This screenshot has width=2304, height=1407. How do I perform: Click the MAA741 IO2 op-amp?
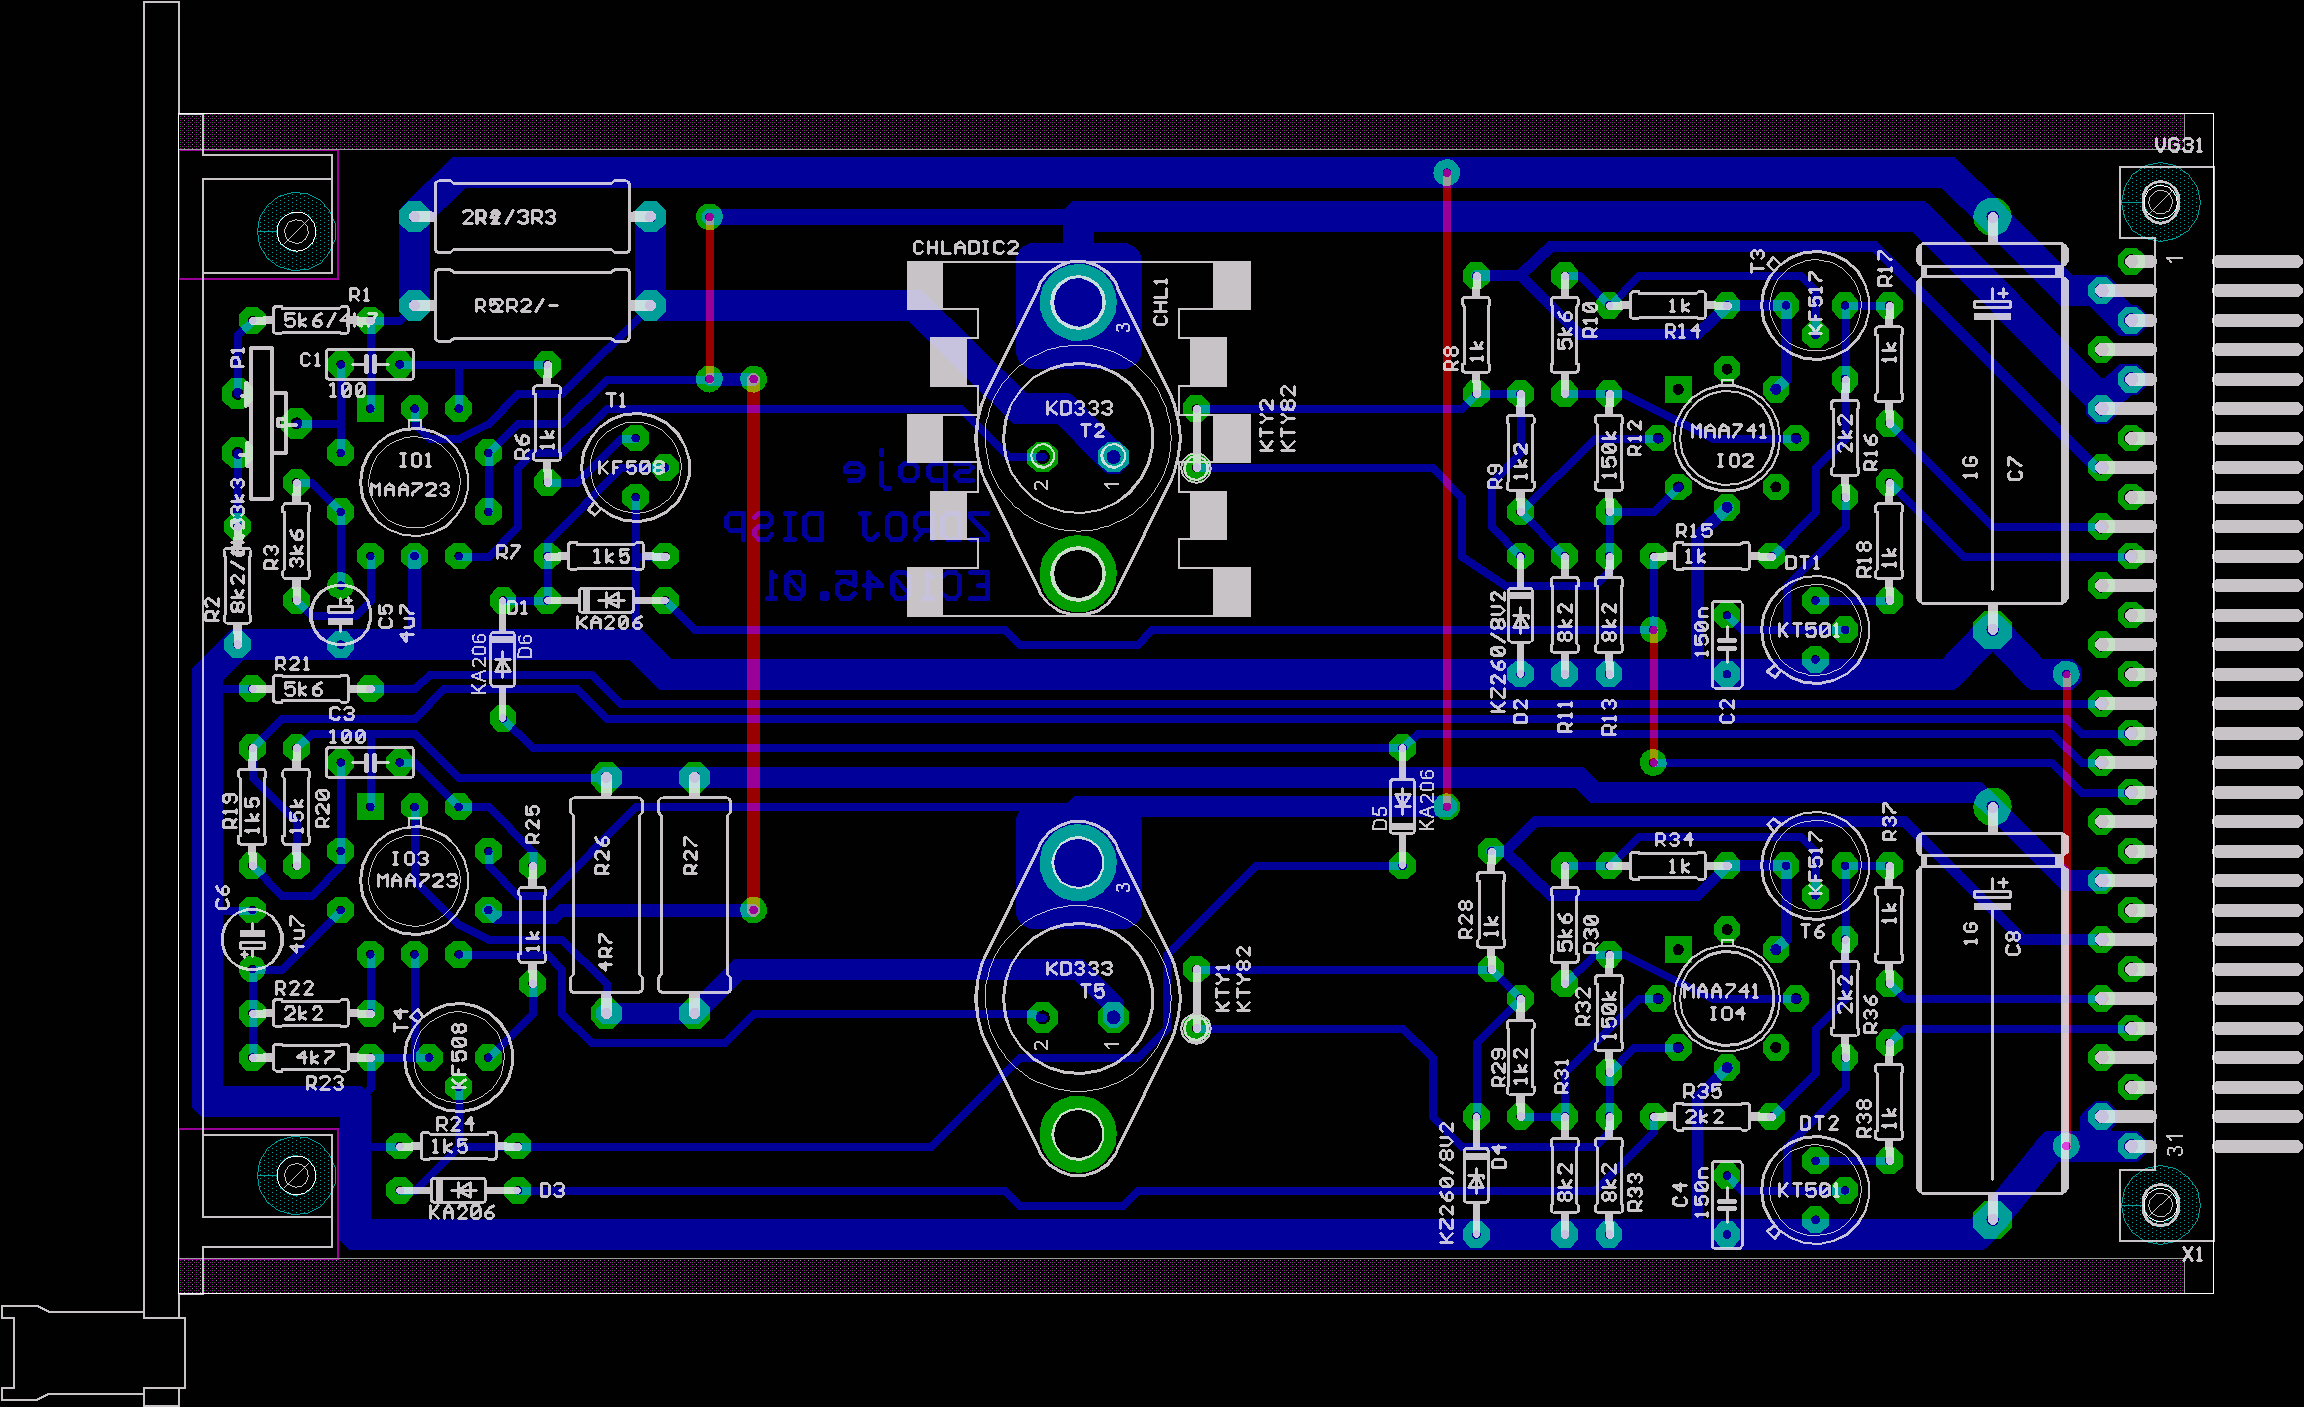tap(1727, 438)
